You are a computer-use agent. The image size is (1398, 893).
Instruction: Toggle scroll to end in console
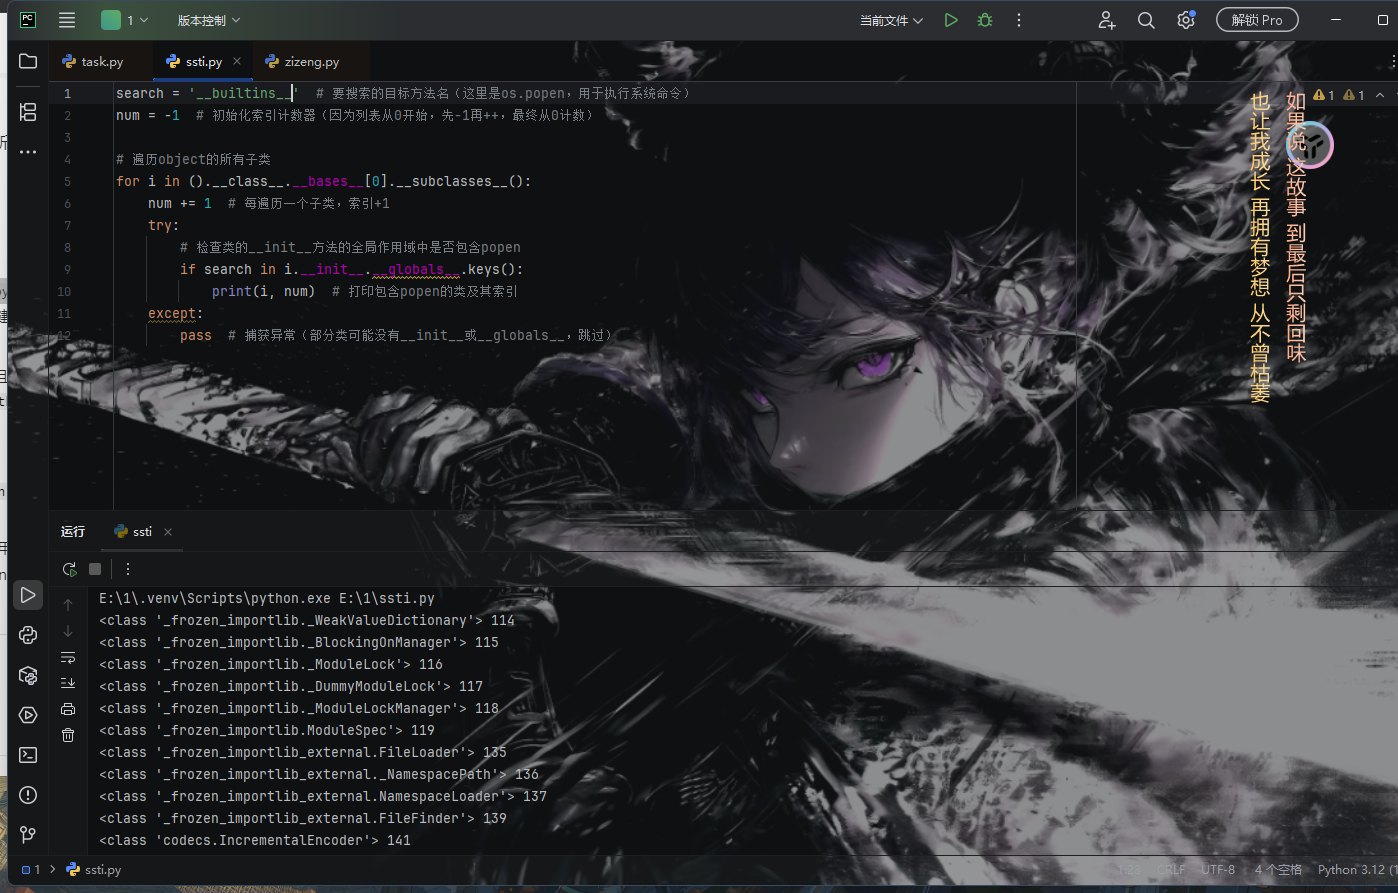tap(68, 683)
